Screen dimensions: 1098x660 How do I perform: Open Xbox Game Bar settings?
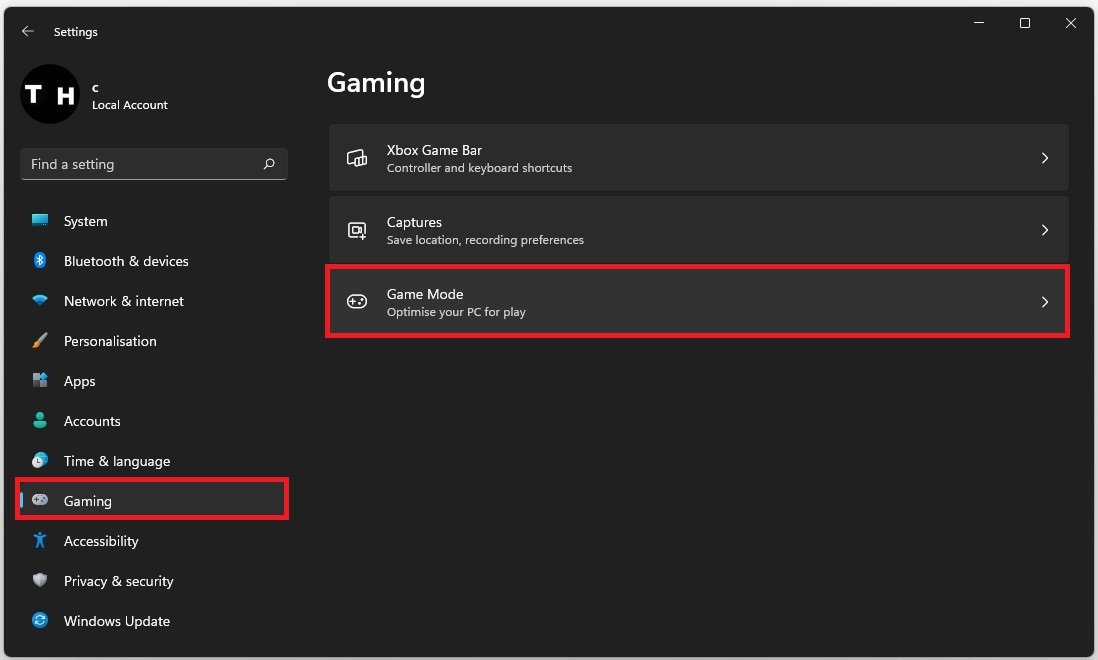click(x=698, y=158)
